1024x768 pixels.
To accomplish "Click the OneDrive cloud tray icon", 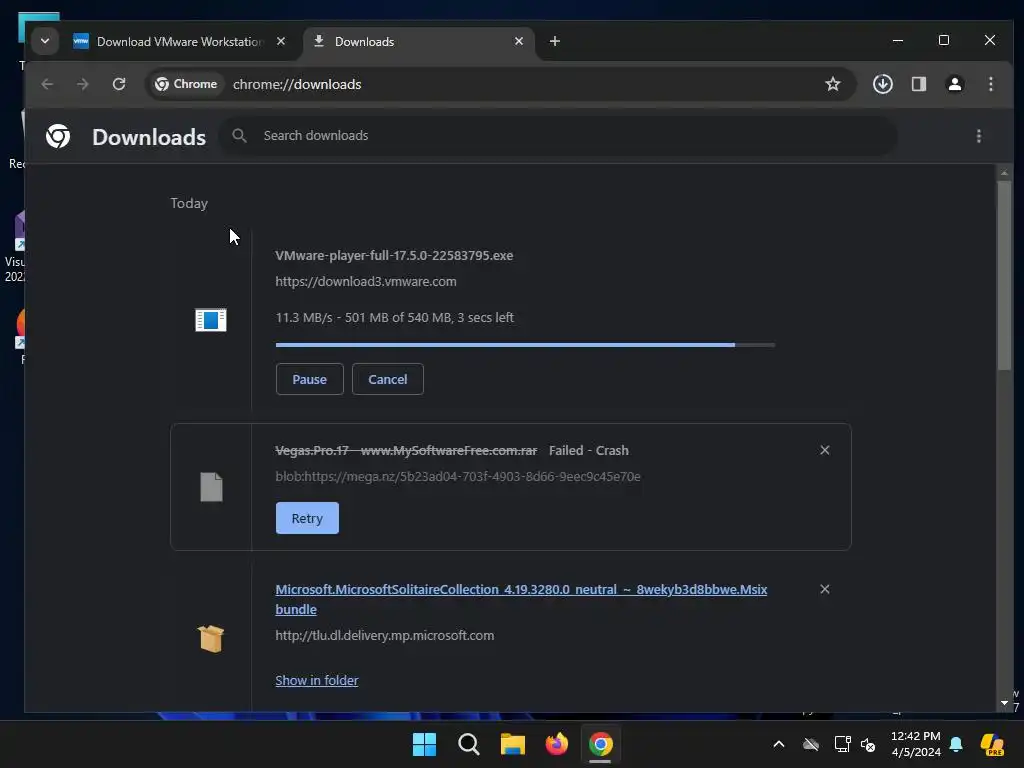I will pyautogui.click(x=811, y=744).
